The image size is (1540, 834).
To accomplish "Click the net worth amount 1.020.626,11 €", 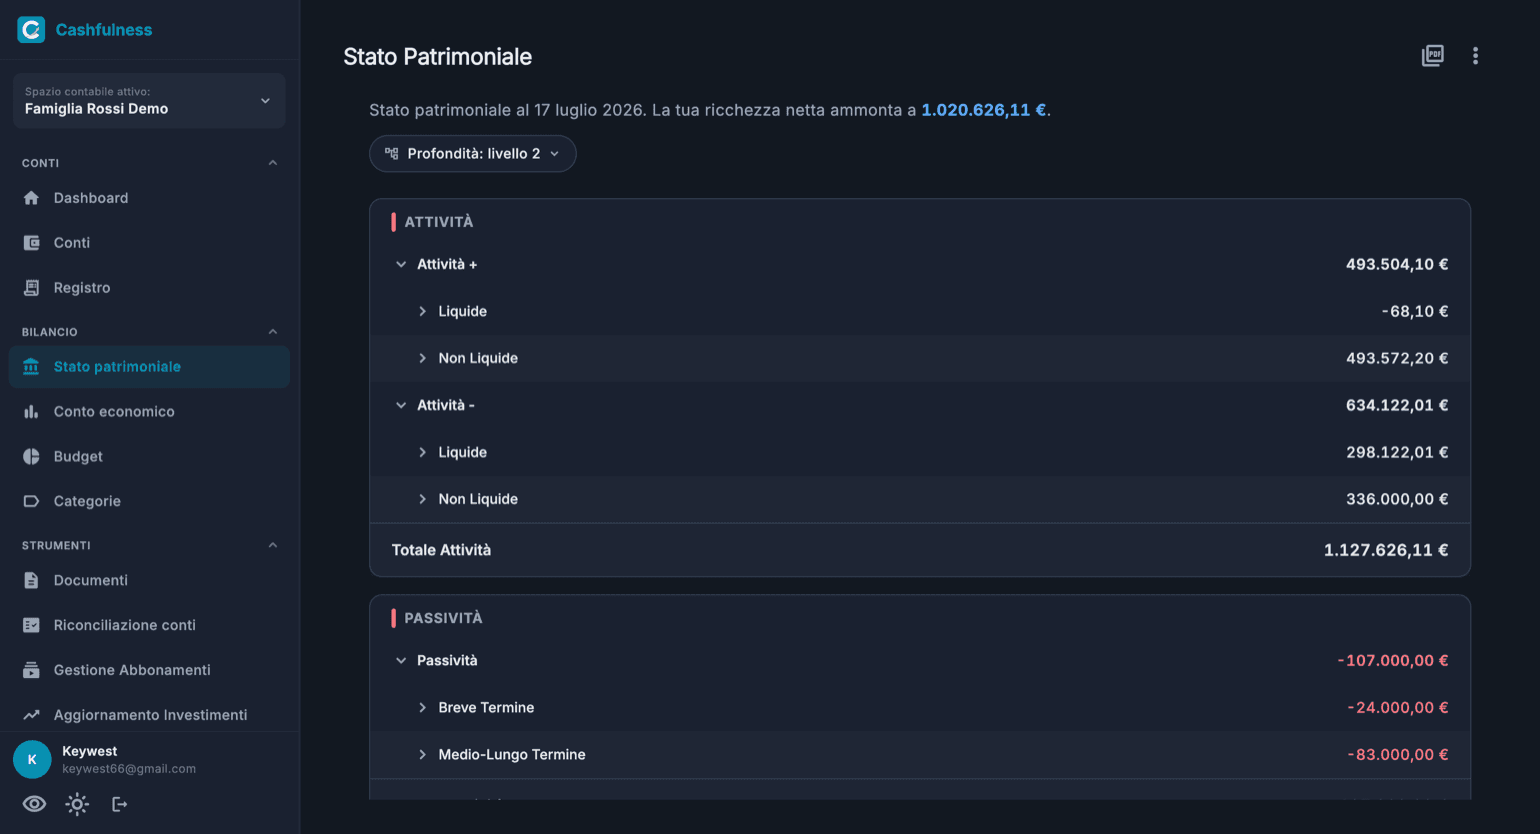I will 983,110.
